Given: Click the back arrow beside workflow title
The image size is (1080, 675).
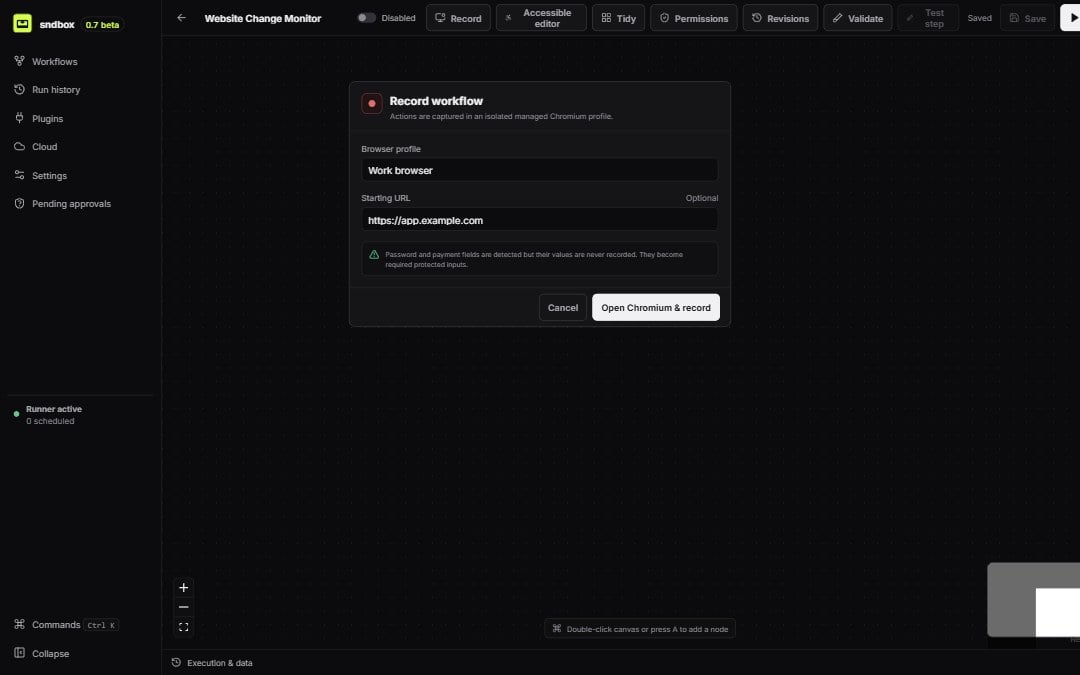Looking at the screenshot, I should tap(181, 18).
